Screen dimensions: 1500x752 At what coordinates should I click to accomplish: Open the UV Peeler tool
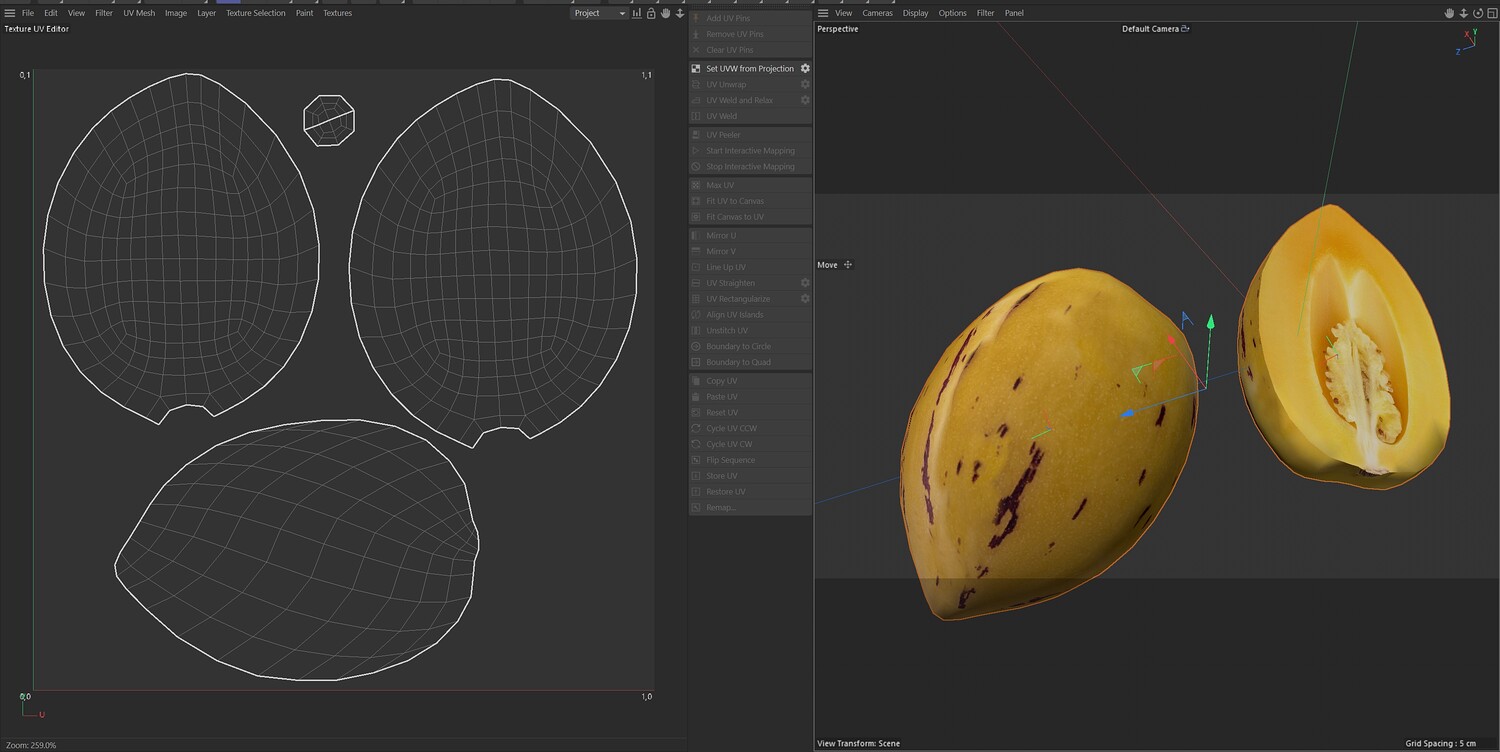coord(750,135)
